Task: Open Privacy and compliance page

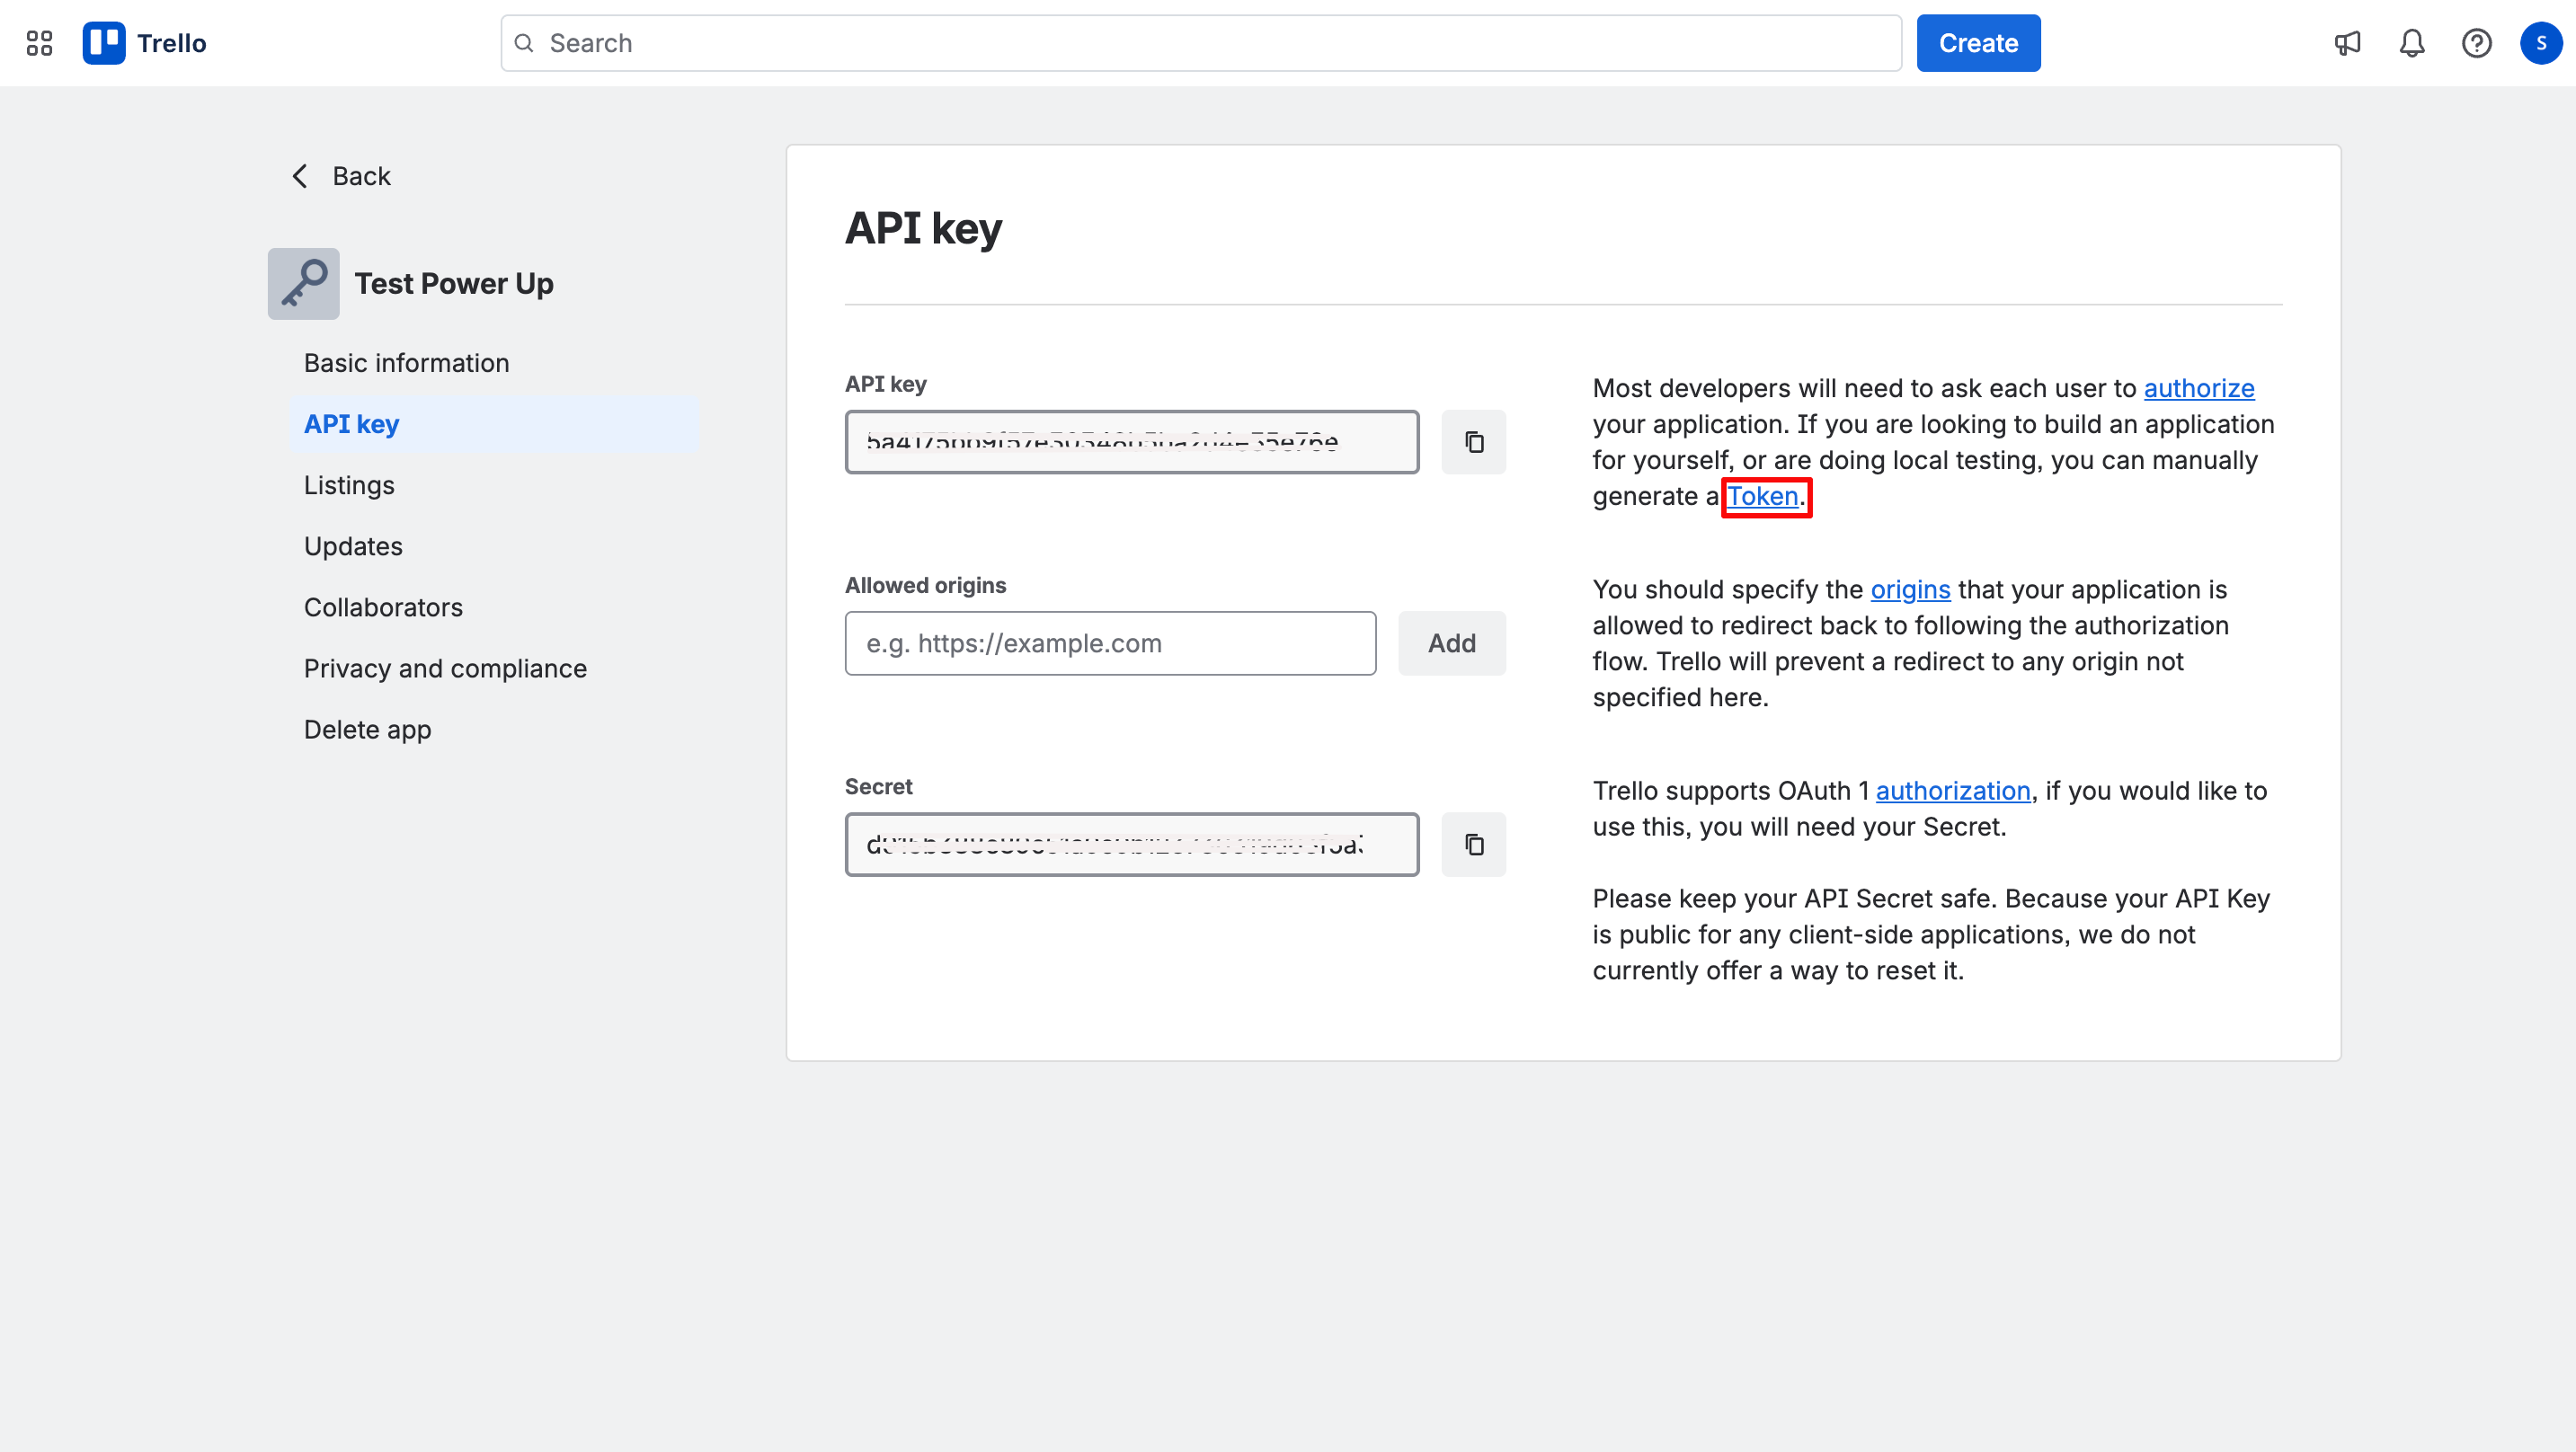Action: point(445,668)
